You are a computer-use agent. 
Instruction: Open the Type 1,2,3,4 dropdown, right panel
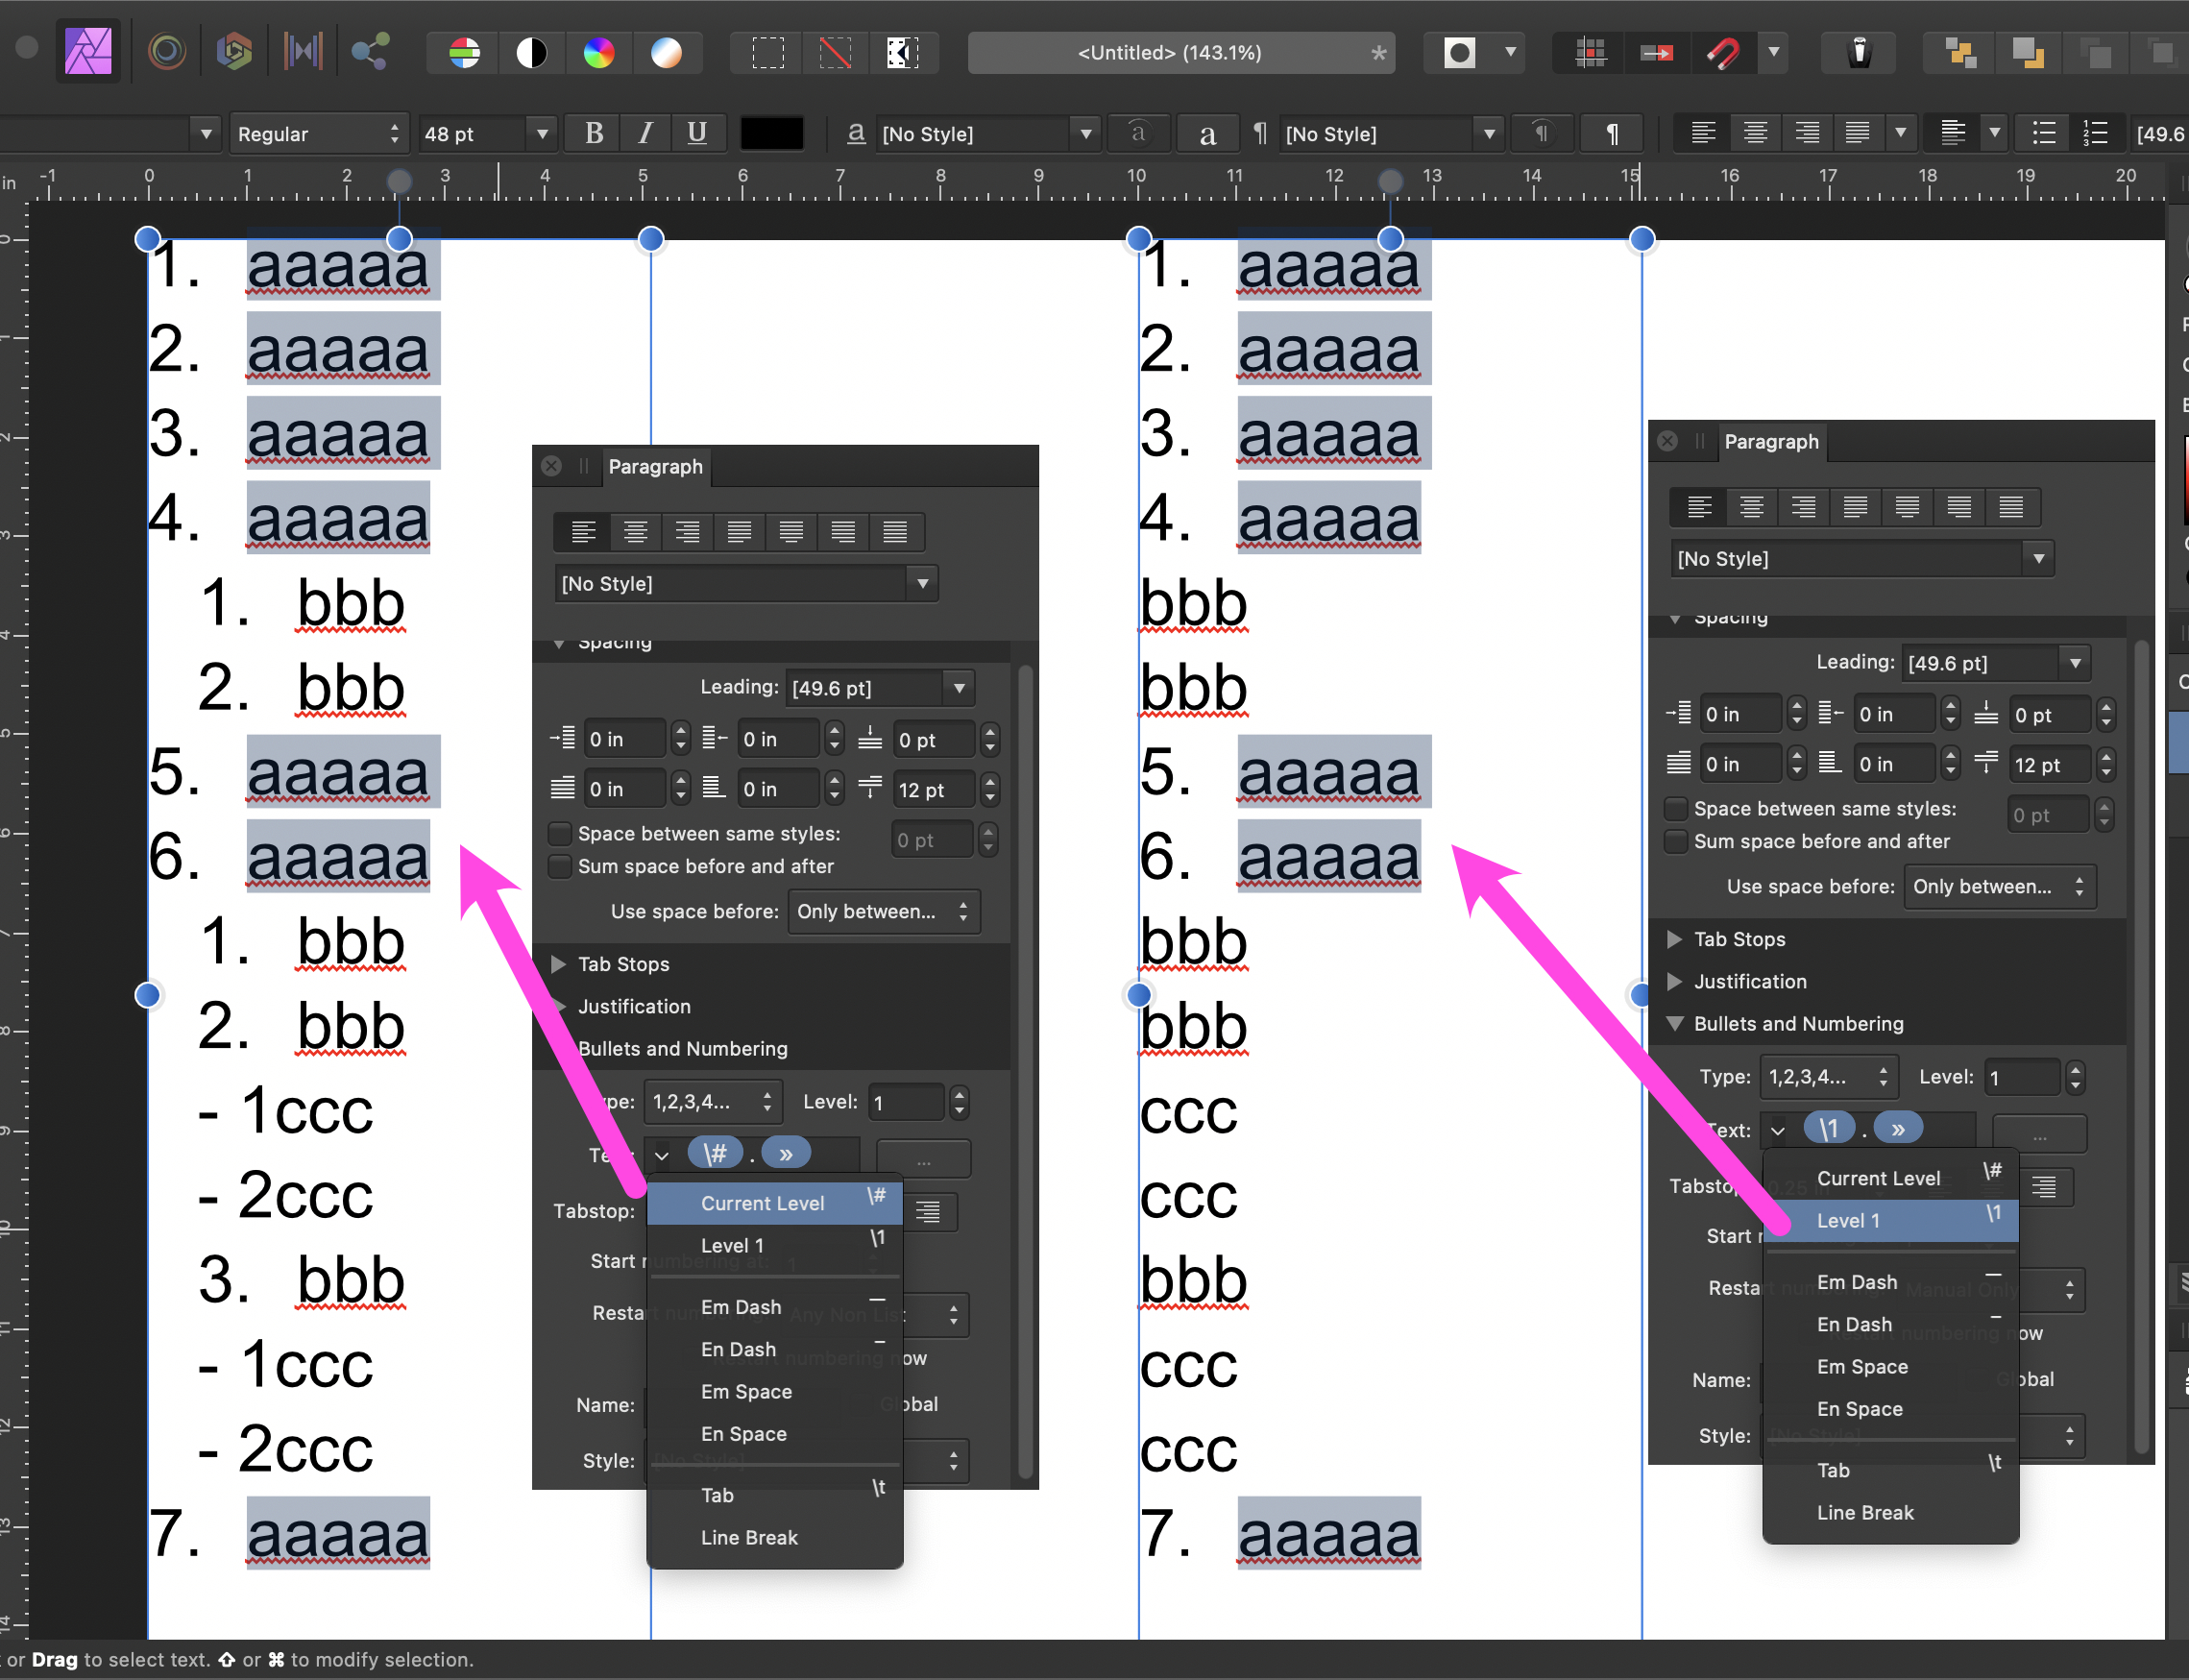pyautogui.click(x=1828, y=1077)
